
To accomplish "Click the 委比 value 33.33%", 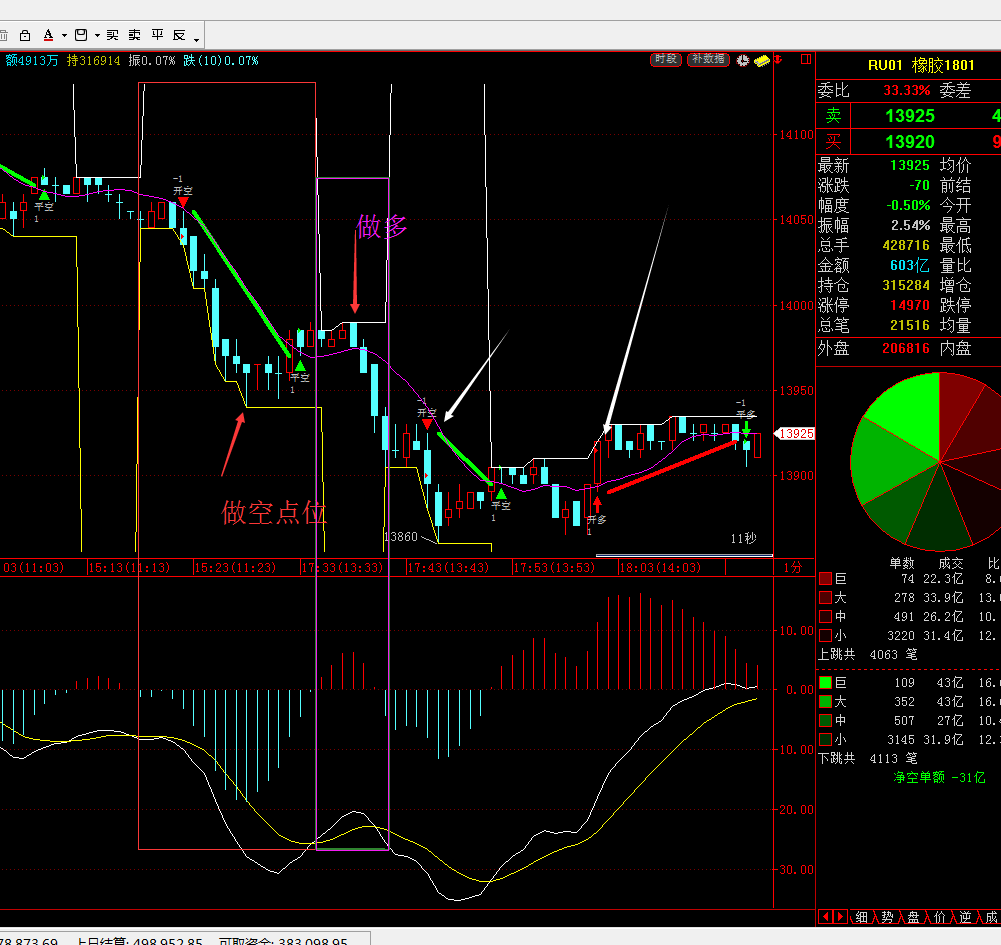I will 907,91.
